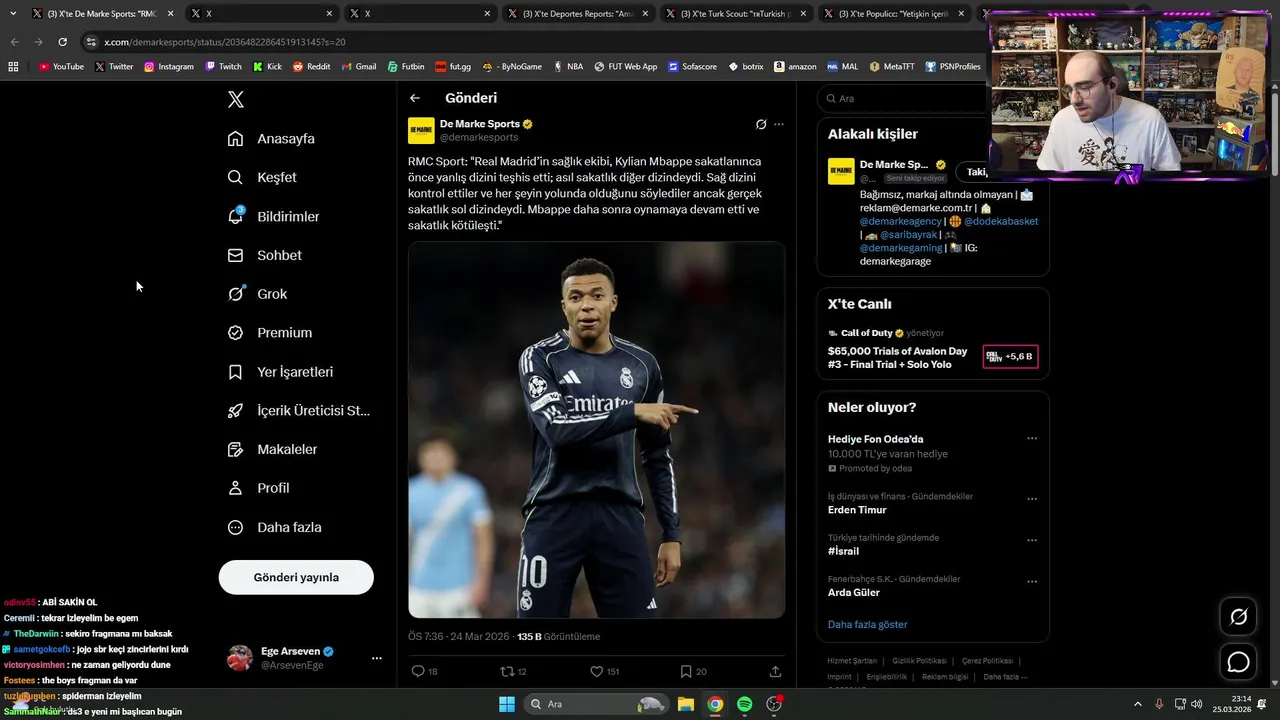Switch to X'te Populicc tab
Viewport: 1280px width, 720px height.
[895, 14]
